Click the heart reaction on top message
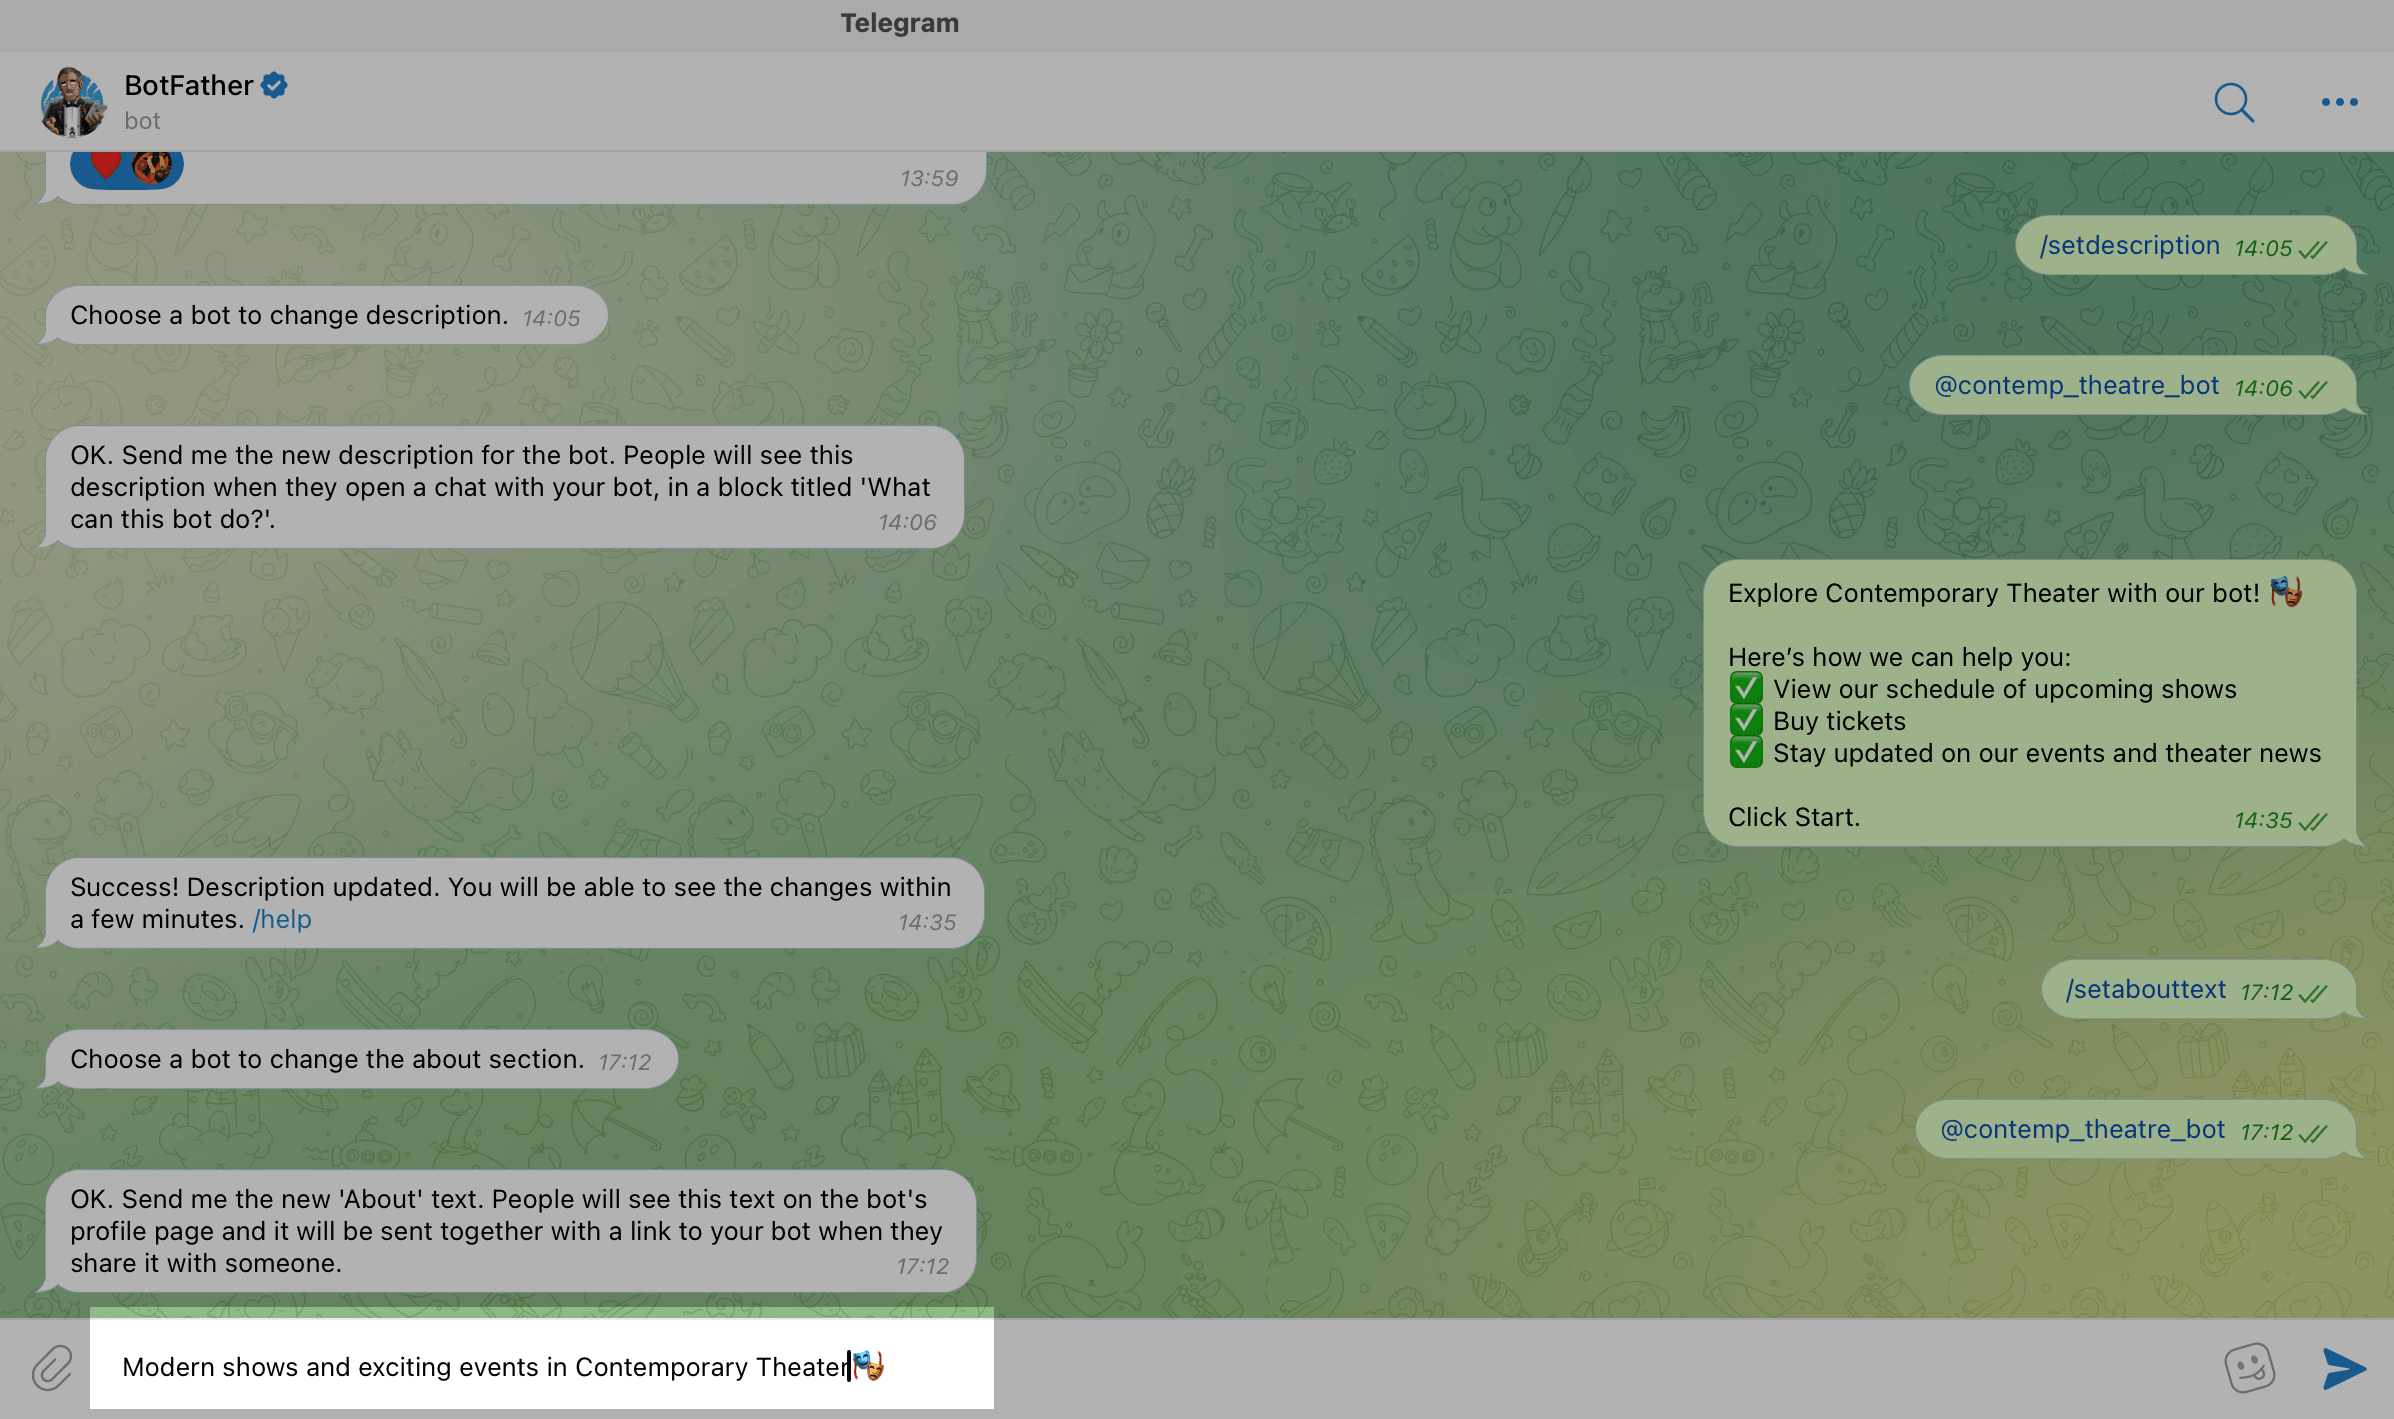The width and height of the screenshot is (2394, 1419). coord(106,165)
